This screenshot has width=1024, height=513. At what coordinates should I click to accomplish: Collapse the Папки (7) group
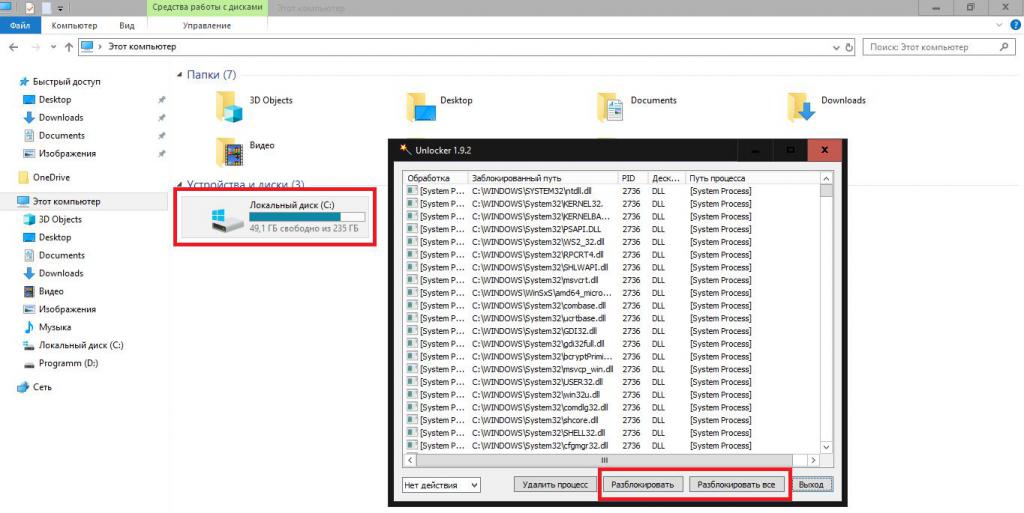tap(180, 75)
